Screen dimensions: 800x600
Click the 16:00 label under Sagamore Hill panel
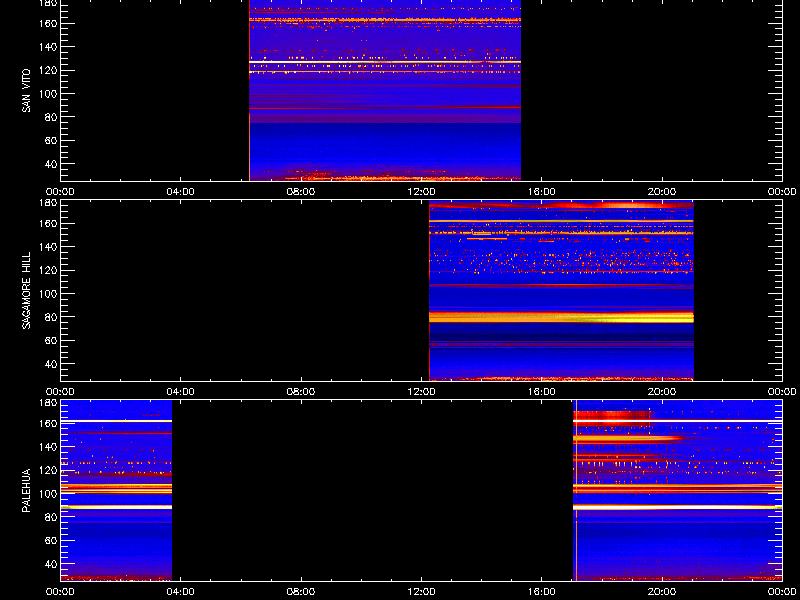tap(542, 392)
